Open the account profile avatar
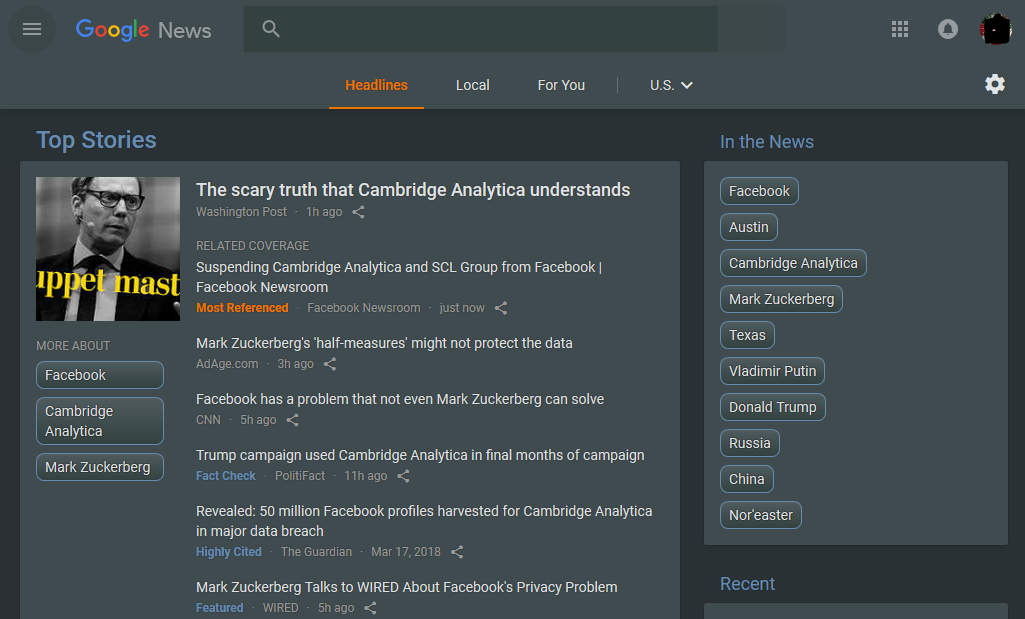This screenshot has height=619, width=1025. (996, 29)
